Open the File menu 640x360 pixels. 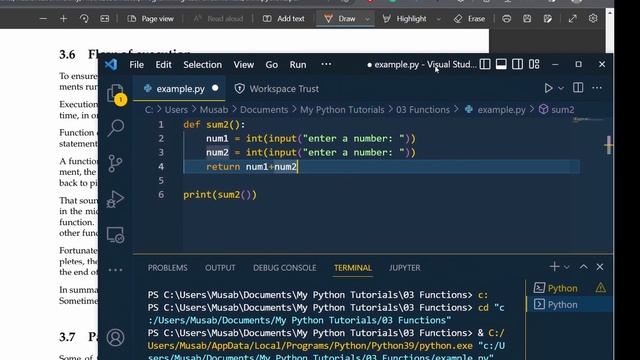click(x=136, y=64)
